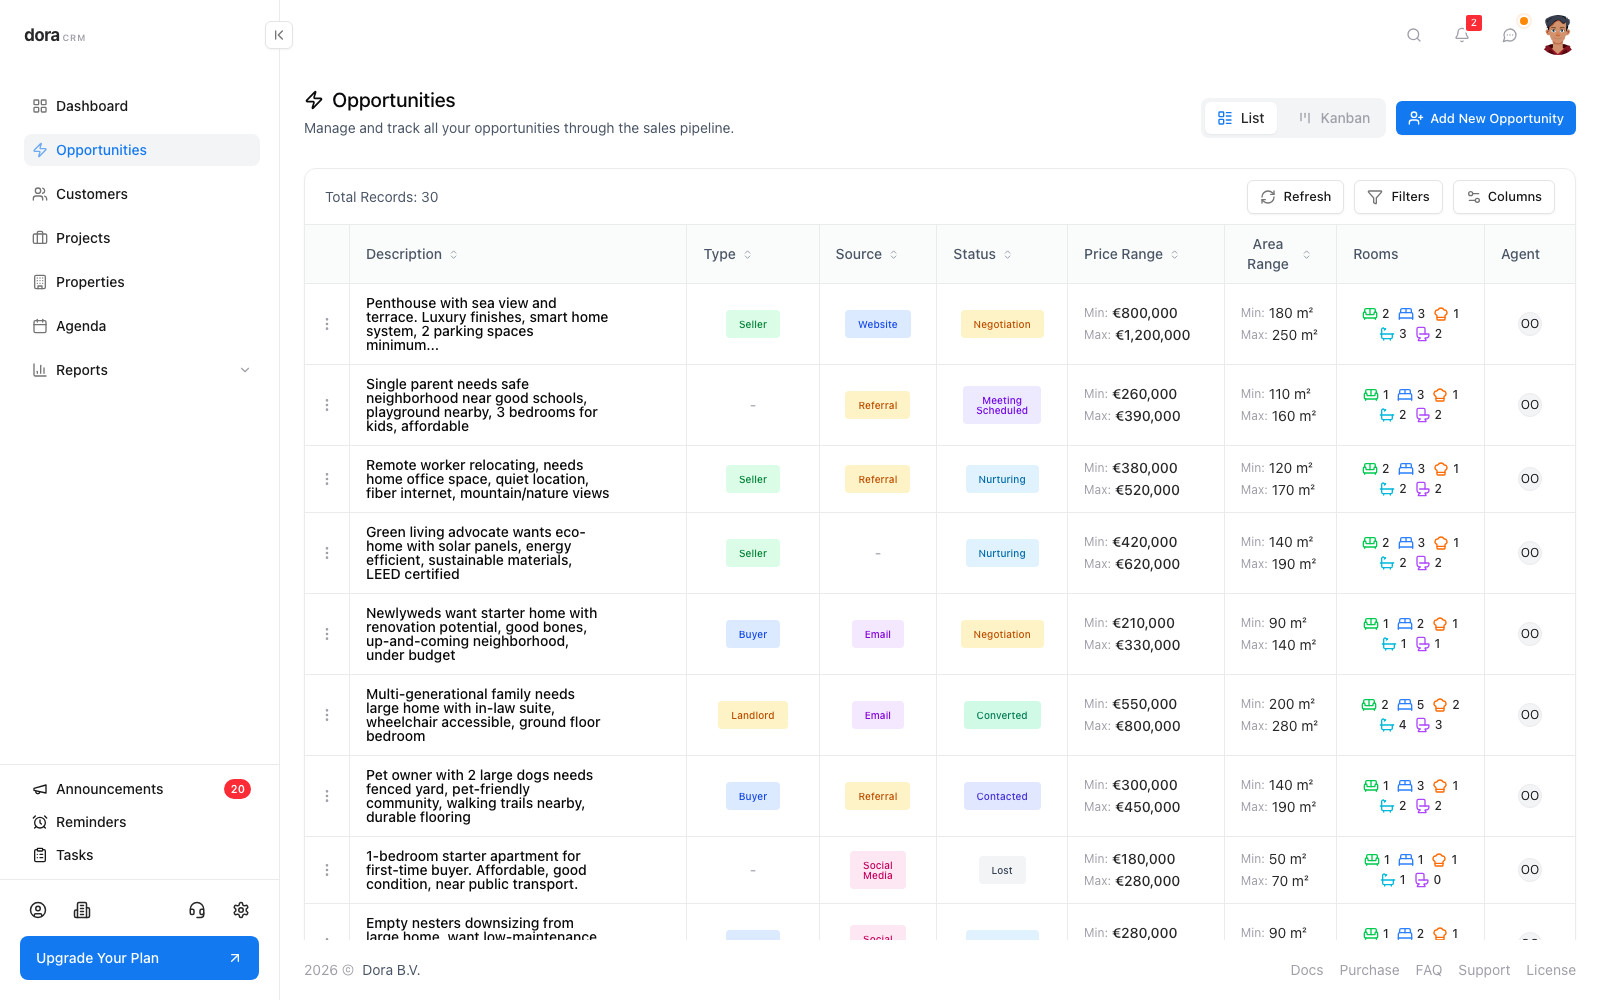Open row actions for Multi-generational family row
This screenshot has height=1000, width=1600.
pos(327,715)
